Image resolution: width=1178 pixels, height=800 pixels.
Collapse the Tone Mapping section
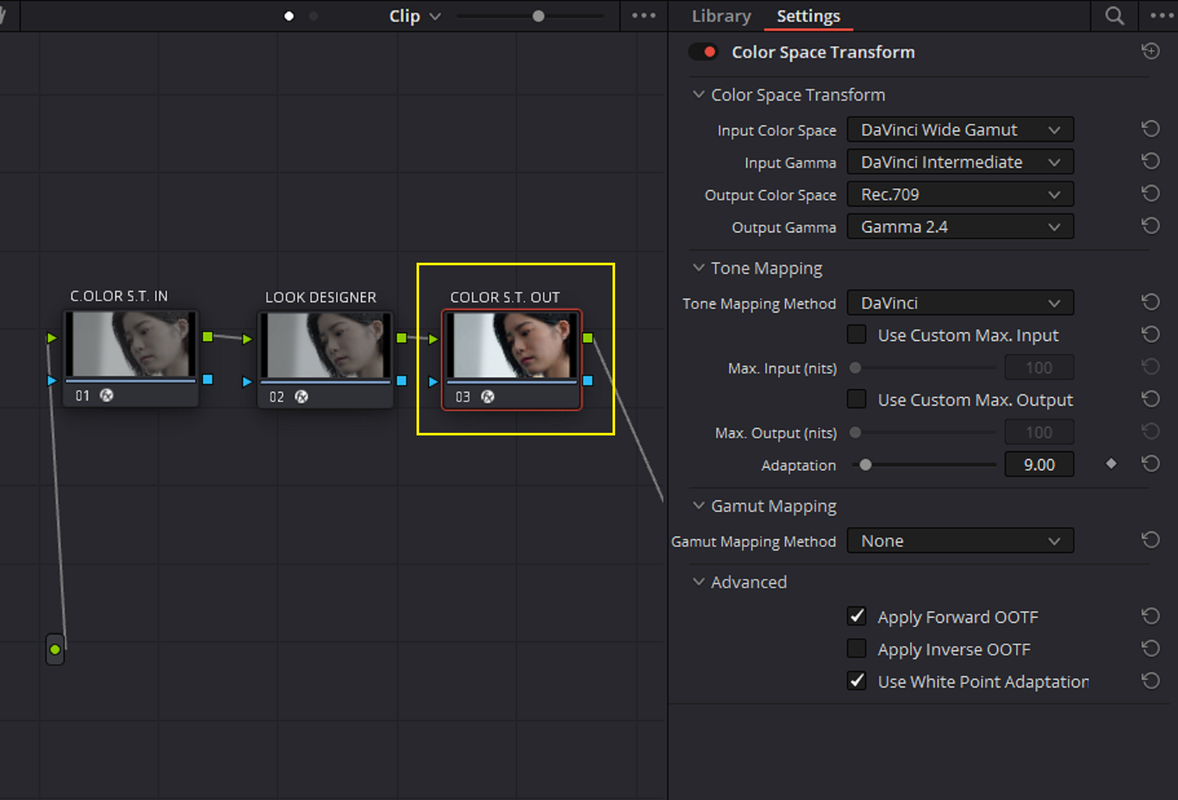699,268
